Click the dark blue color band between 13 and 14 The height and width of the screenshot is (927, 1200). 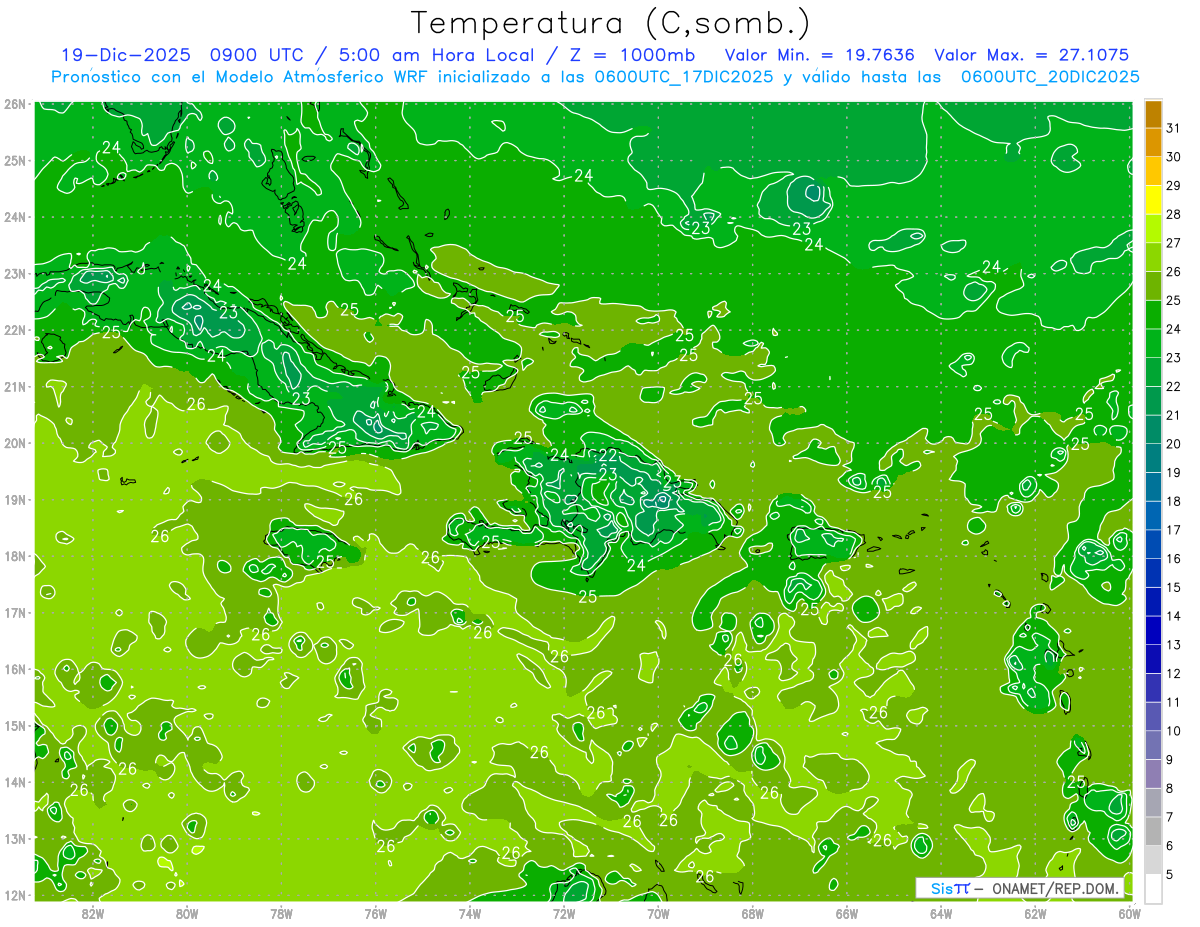(x=1153, y=630)
